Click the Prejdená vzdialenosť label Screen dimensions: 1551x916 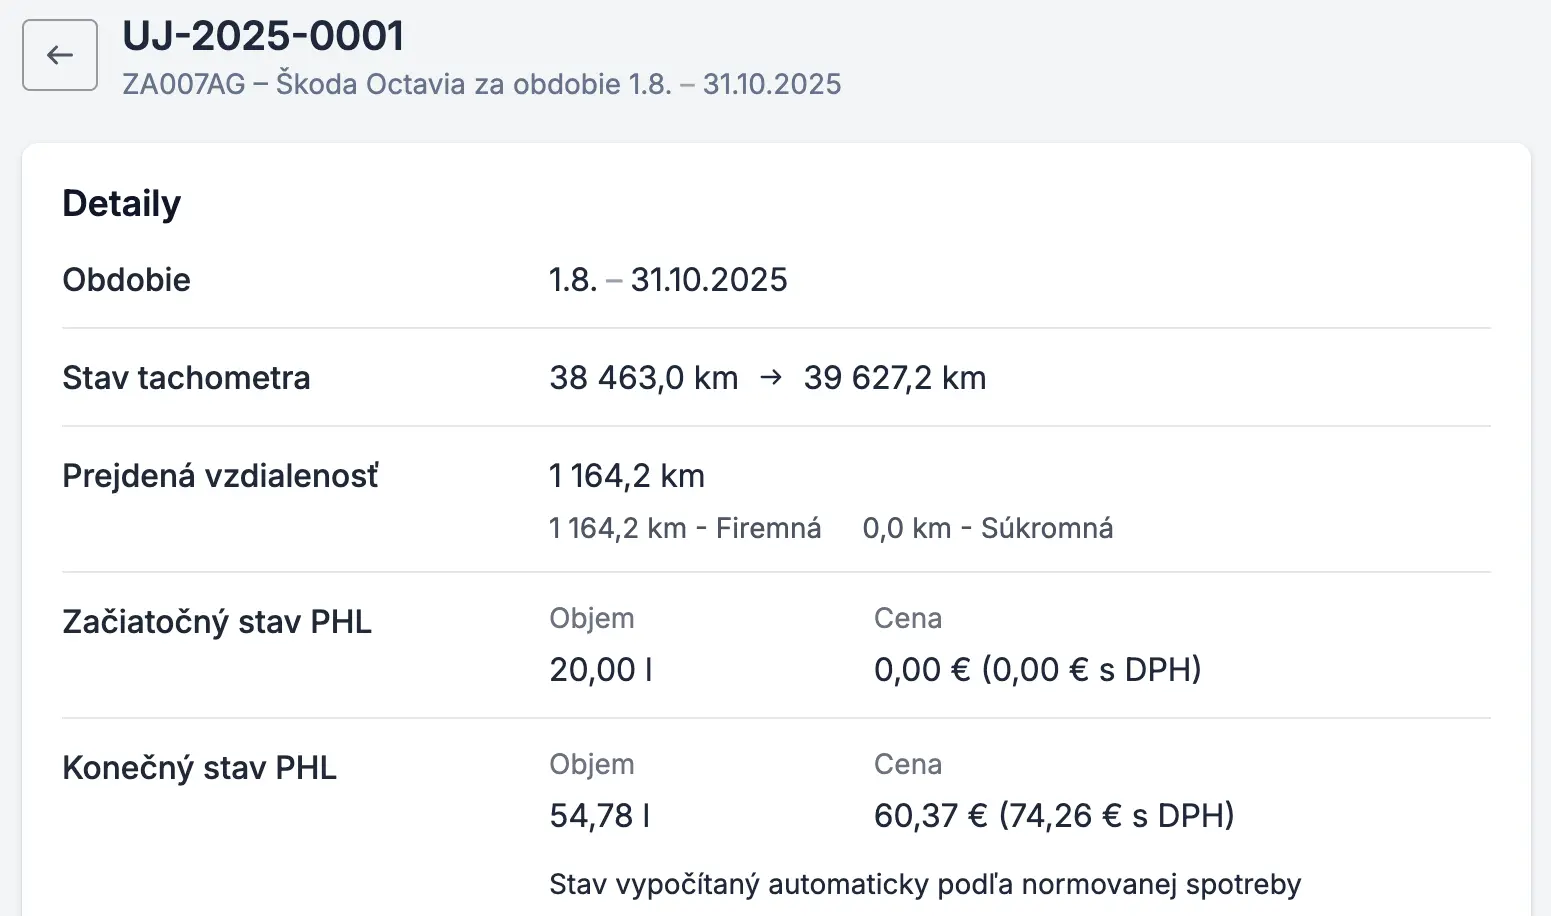click(220, 476)
